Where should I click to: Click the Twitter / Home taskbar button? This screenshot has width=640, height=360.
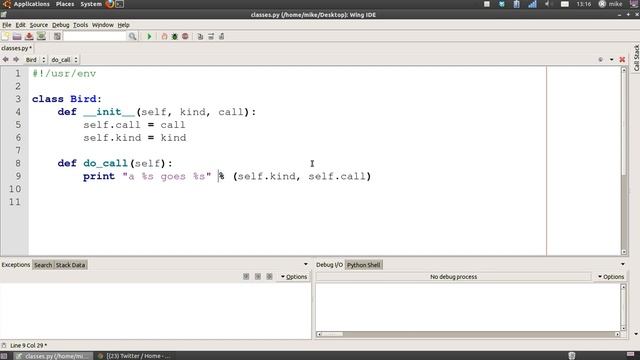click(x=135, y=356)
